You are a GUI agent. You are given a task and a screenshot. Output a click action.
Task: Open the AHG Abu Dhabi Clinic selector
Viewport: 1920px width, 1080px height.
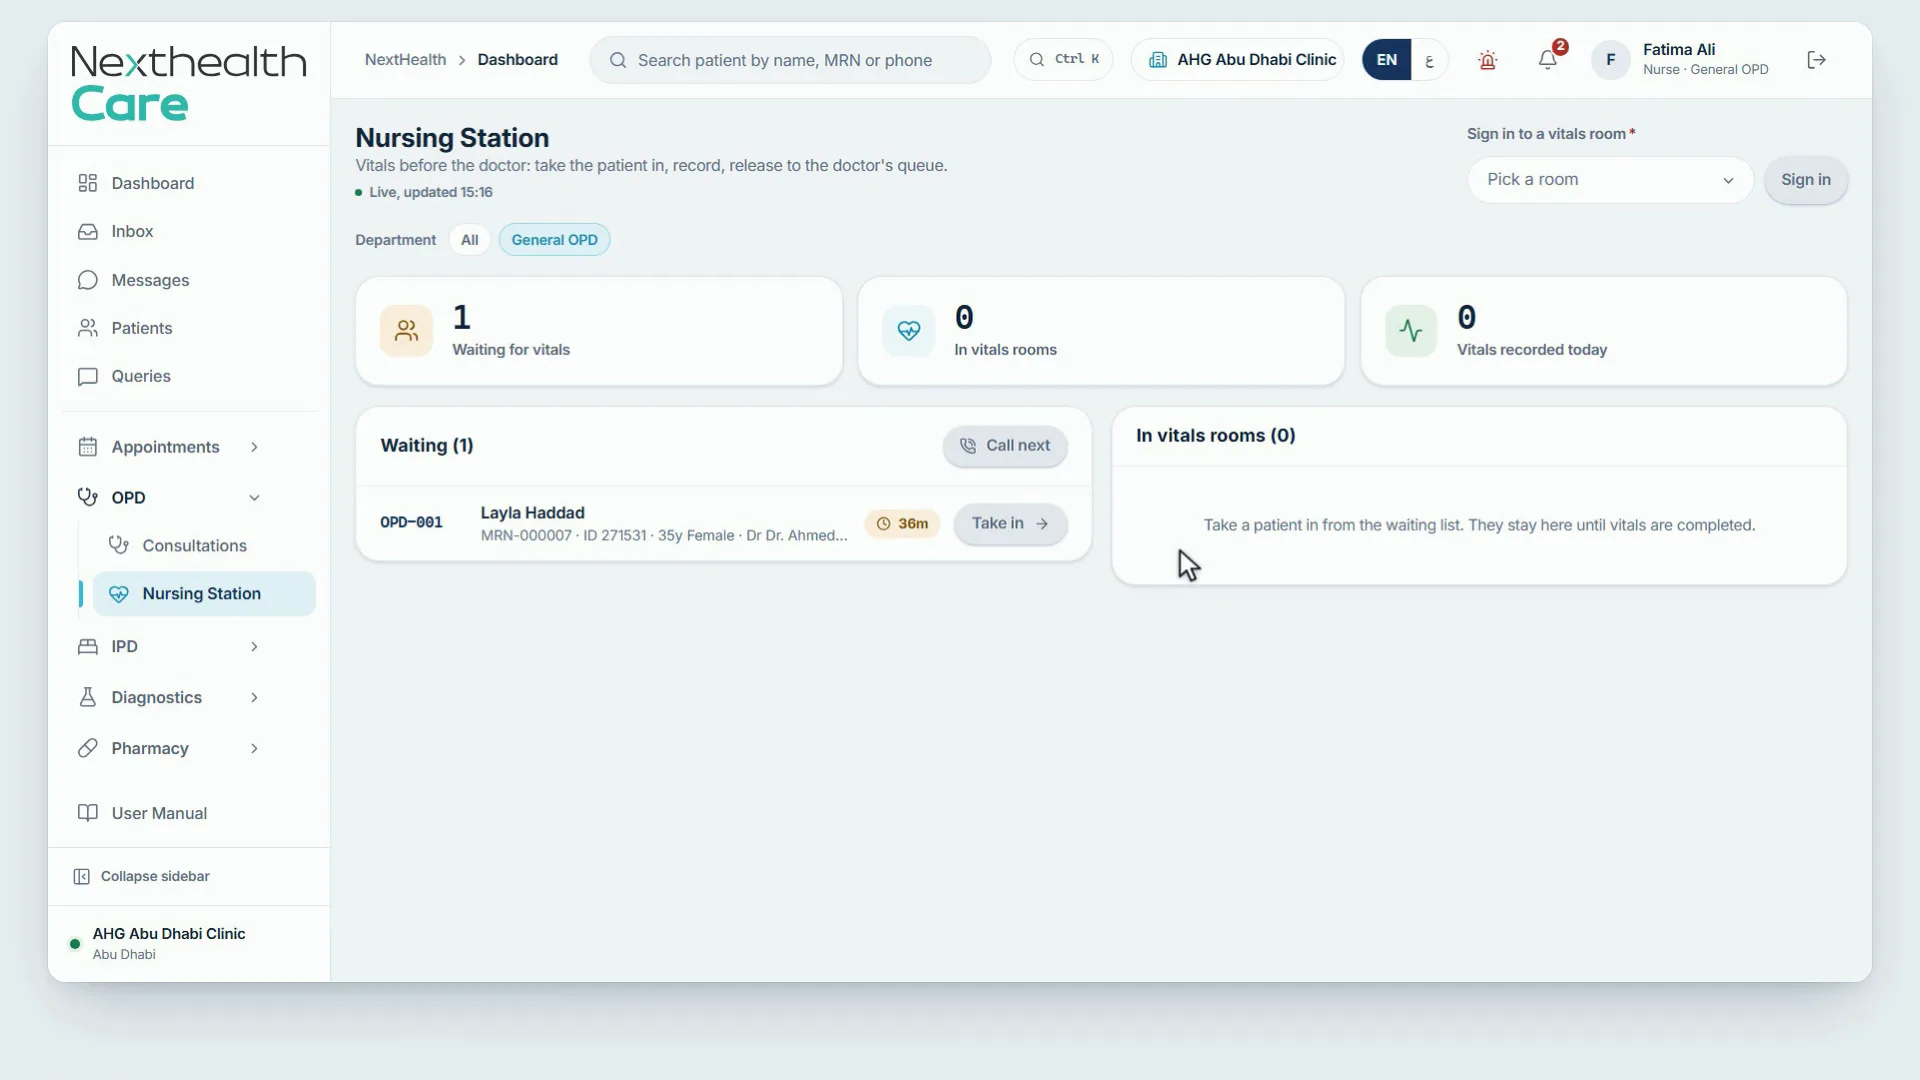click(x=1238, y=60)
